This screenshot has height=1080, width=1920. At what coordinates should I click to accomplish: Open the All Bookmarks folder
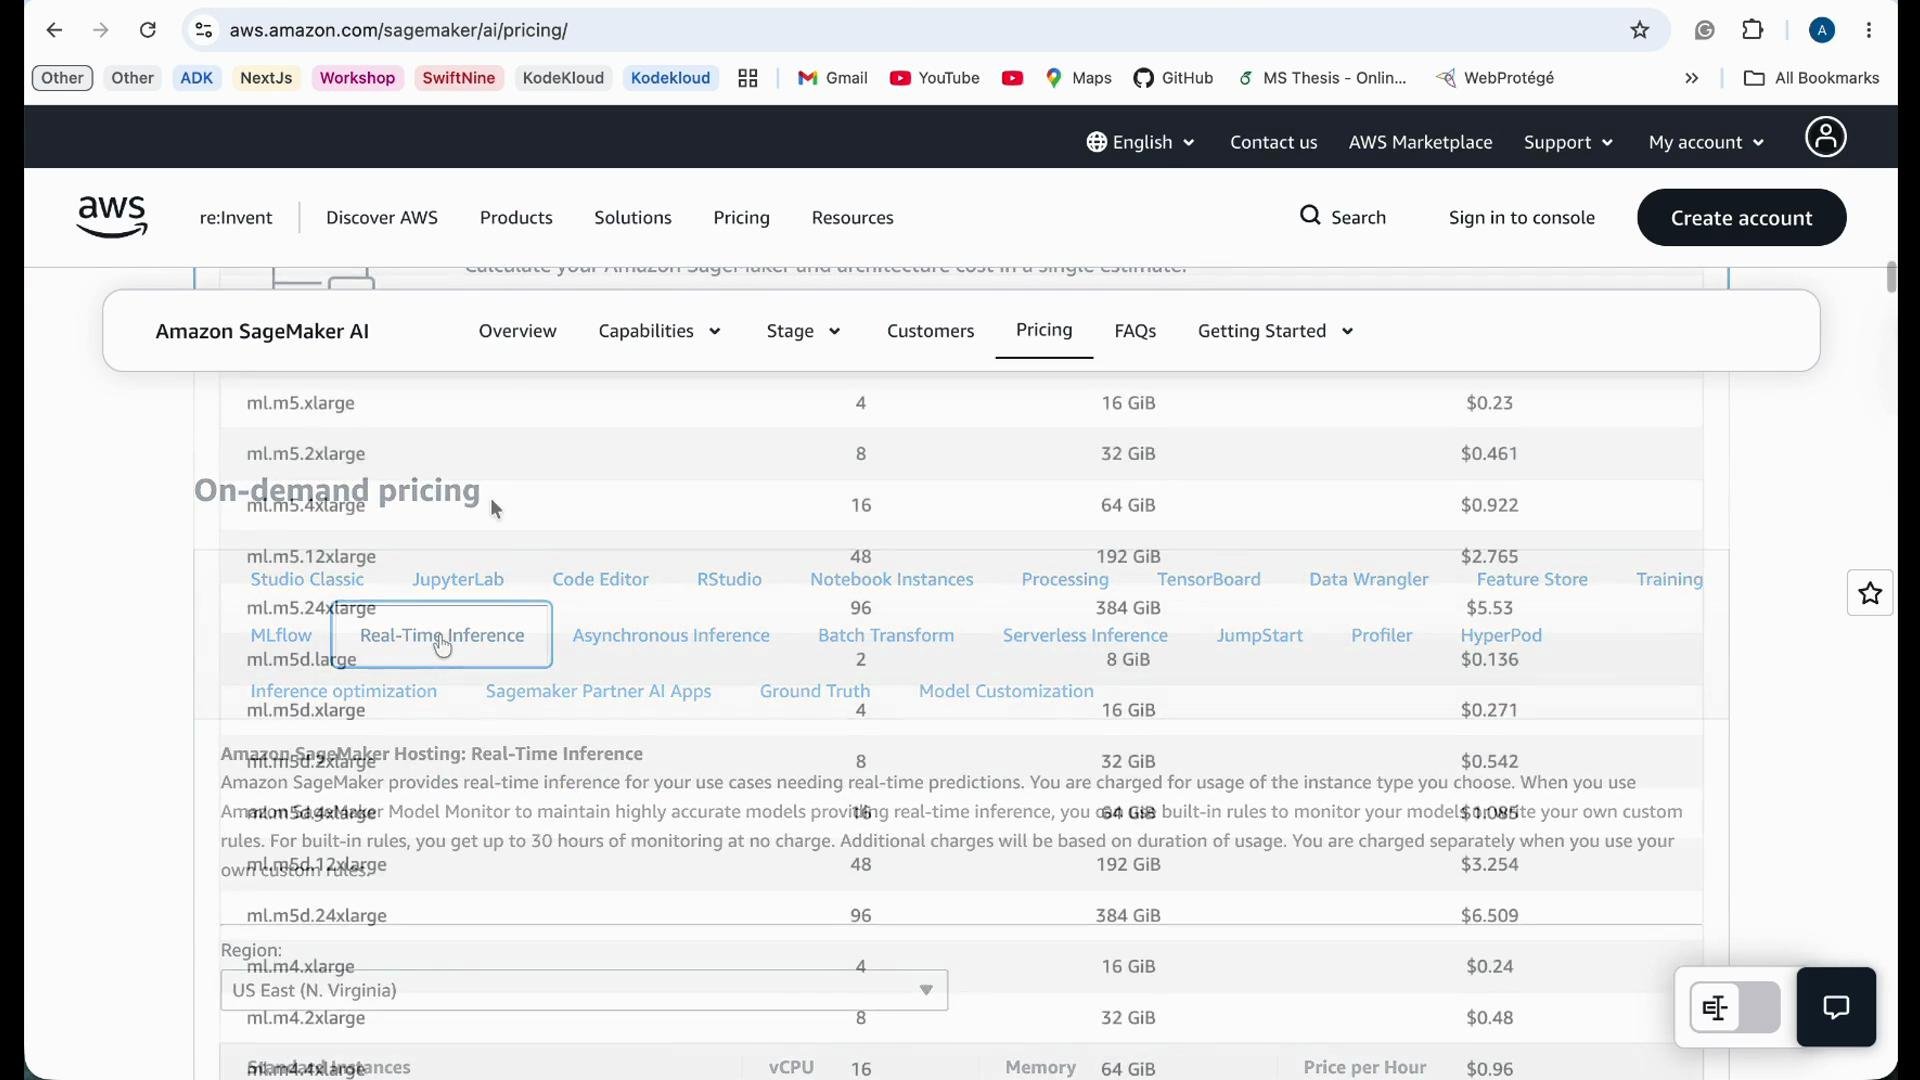point(1812,79)
